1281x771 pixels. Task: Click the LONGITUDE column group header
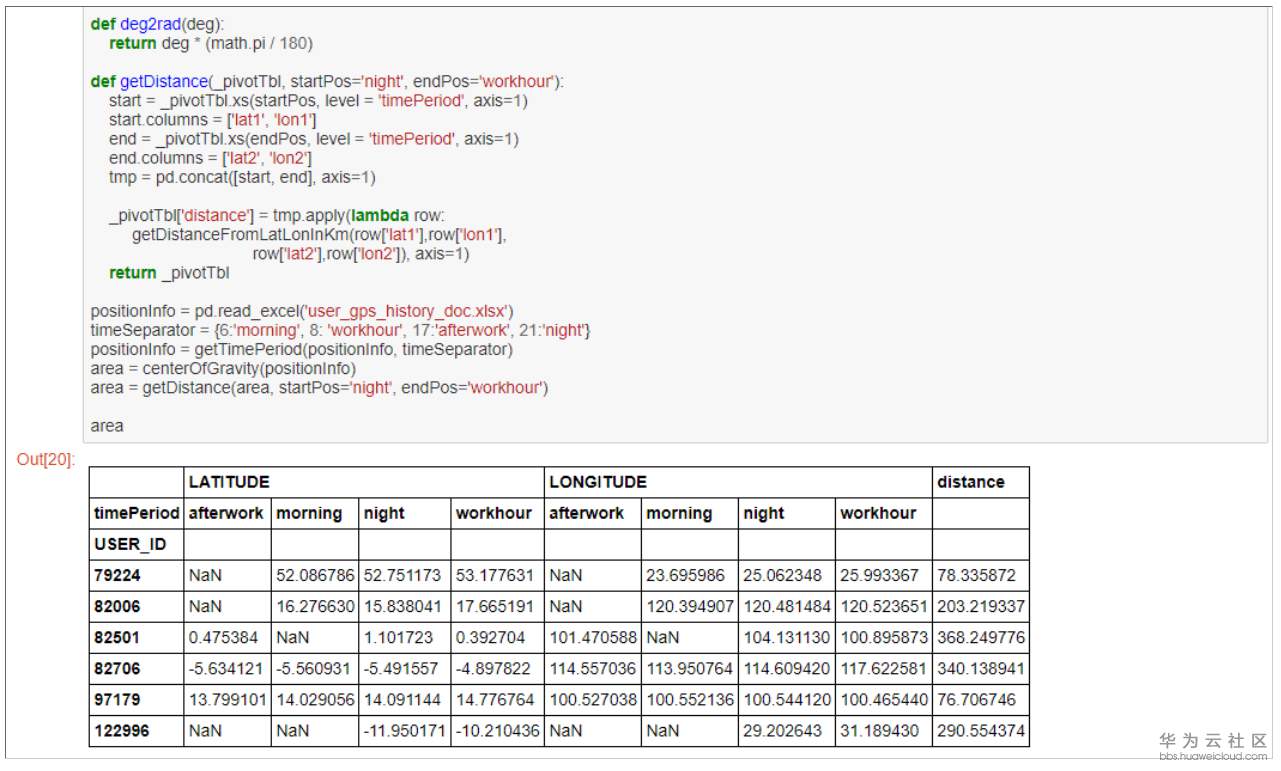point(598,482)
